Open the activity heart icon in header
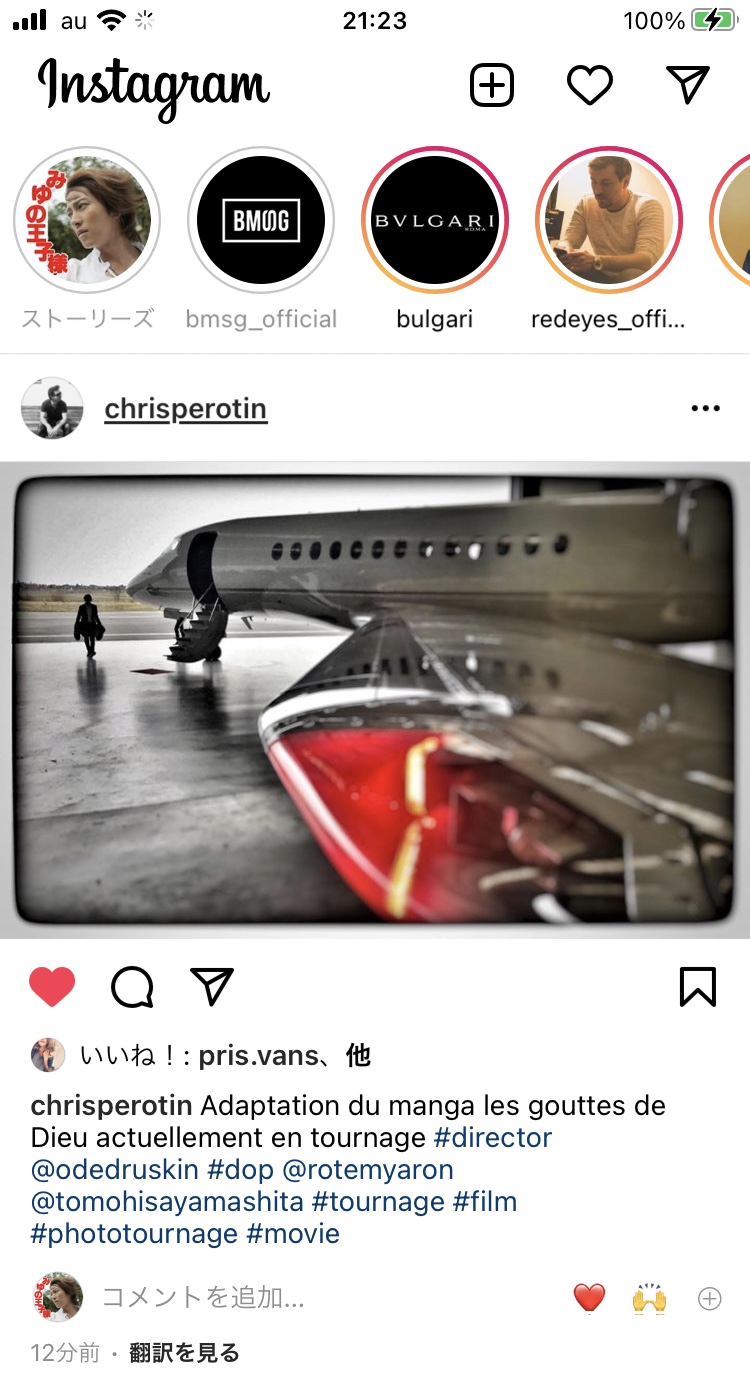The height and width of the screenshot is (1381, 750). pos(590,86)
